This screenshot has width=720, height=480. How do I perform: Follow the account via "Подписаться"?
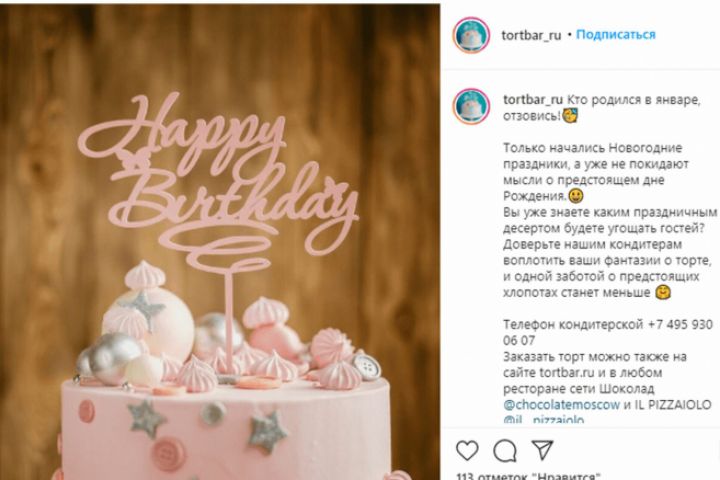(616, 34)
